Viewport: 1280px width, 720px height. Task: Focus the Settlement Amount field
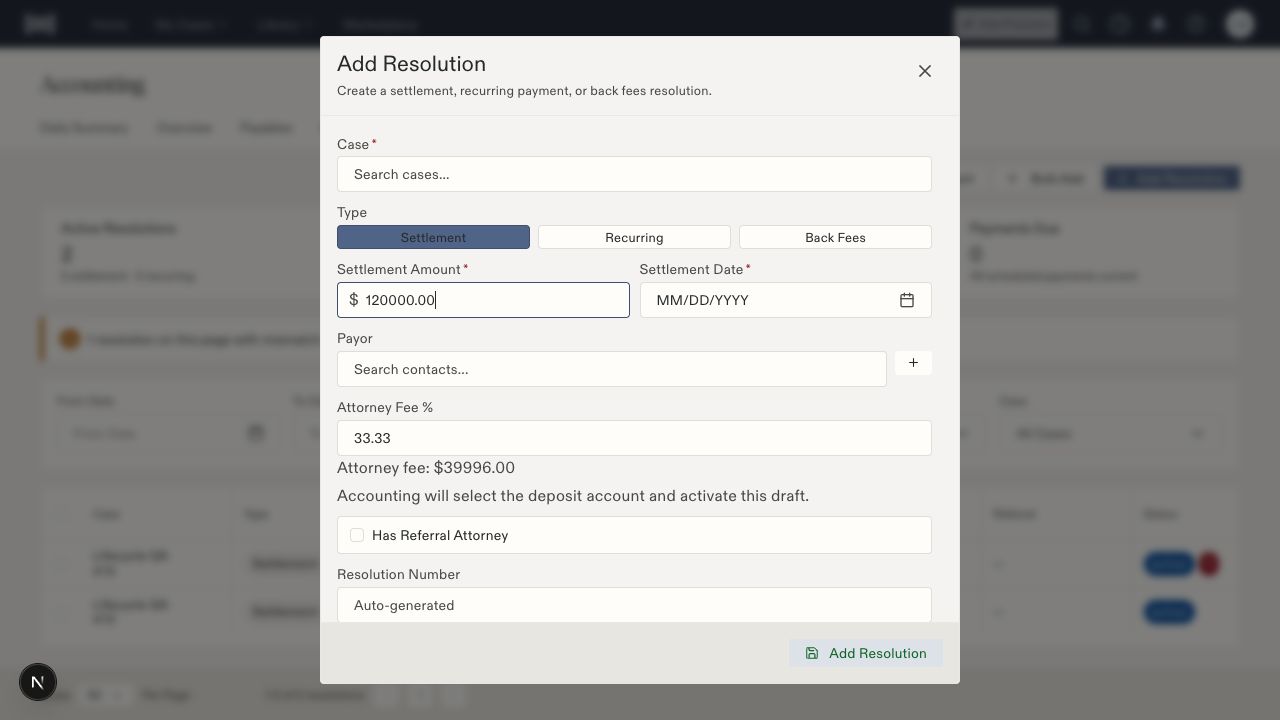pyautogui.click(x=483, y=300)
